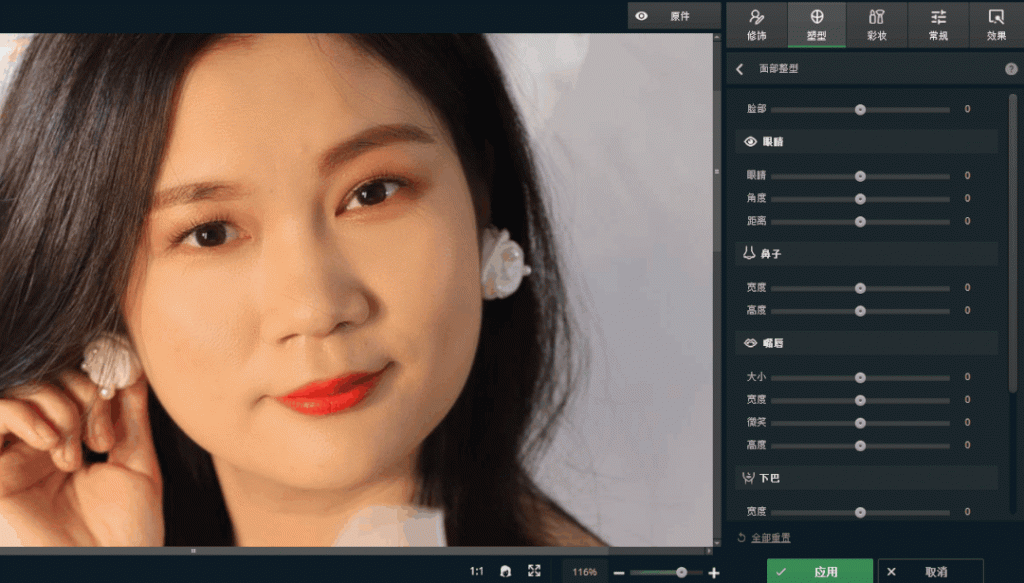This screenshot has width=1024, height=583.
Task: Zoom in with the plus icon
Action: pyautogui.click(x=713, y=573)
